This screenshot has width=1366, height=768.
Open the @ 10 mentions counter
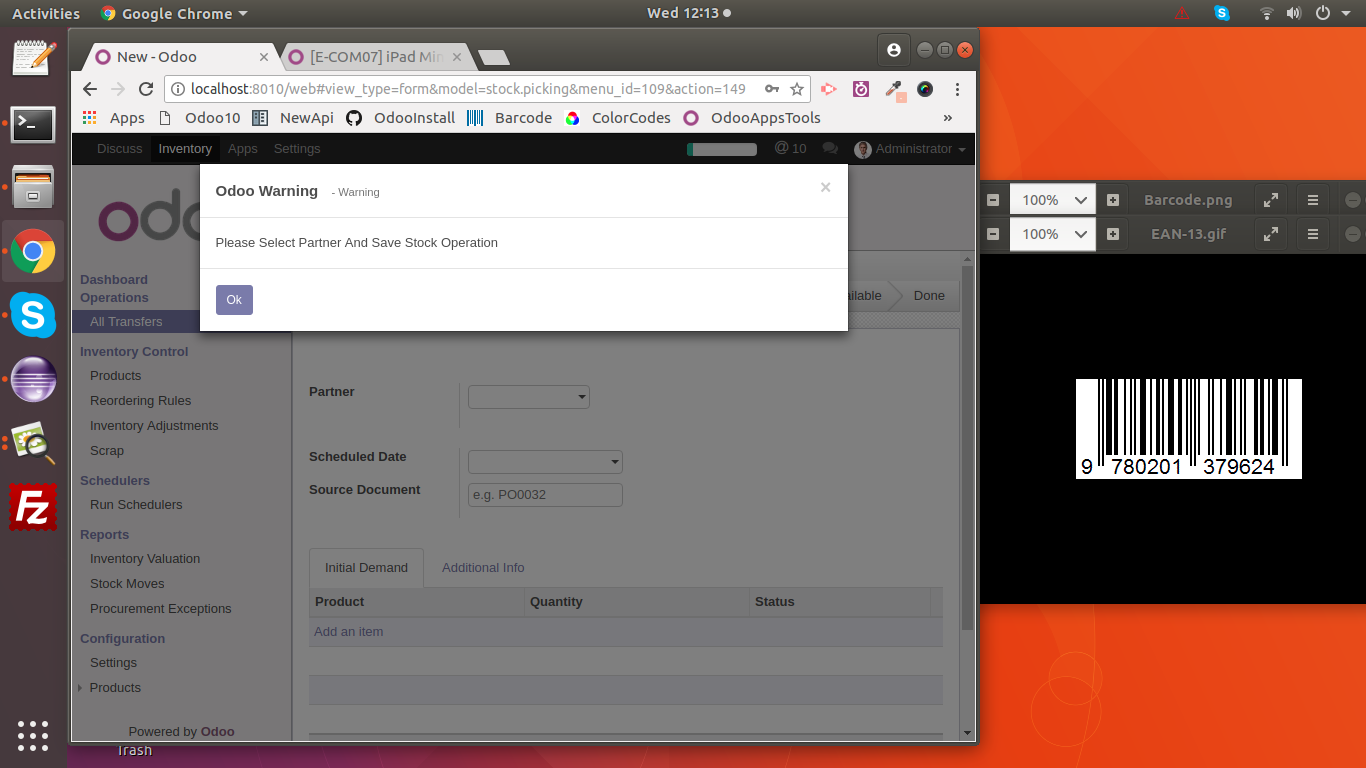coord(790,148)
